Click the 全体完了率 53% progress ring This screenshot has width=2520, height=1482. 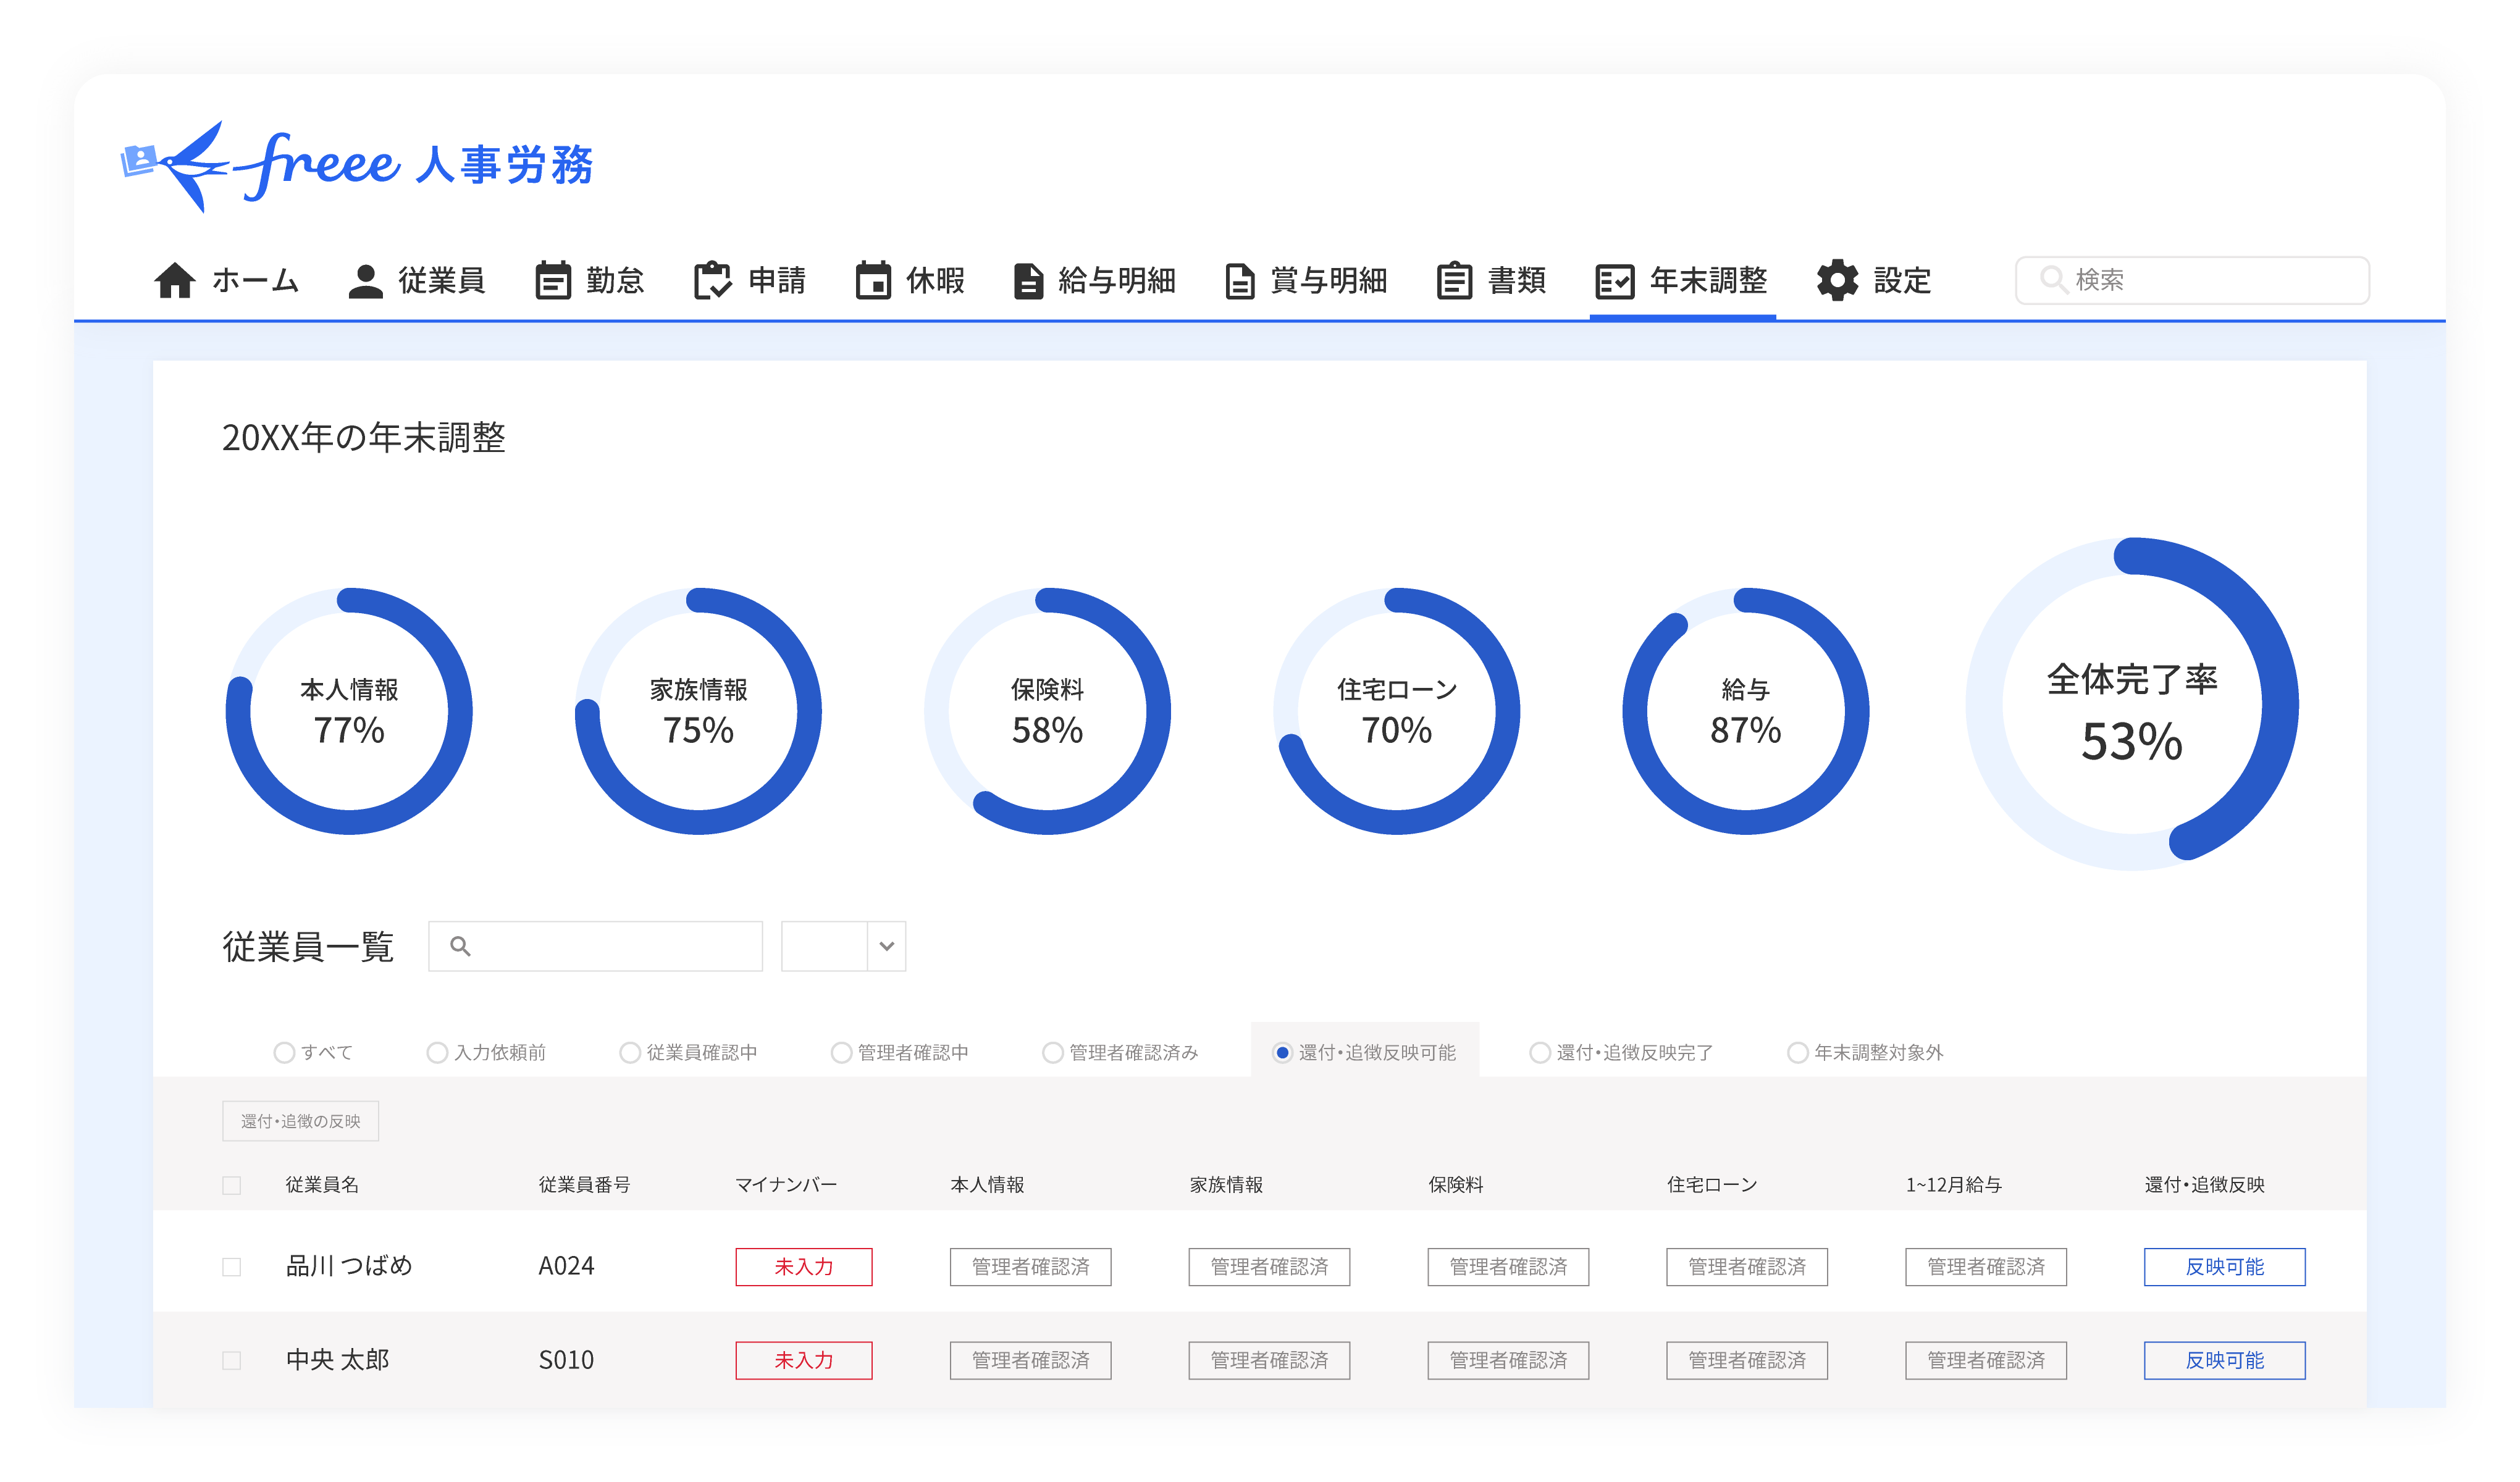coord(2131,705)
